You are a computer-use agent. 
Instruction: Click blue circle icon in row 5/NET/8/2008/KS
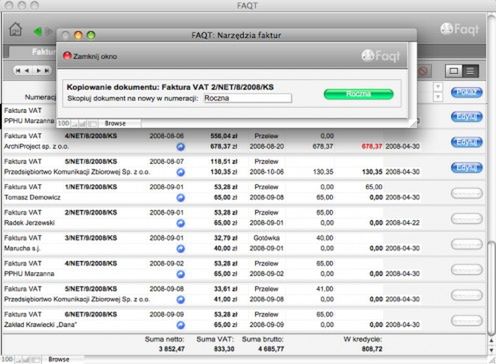point(180,172)
